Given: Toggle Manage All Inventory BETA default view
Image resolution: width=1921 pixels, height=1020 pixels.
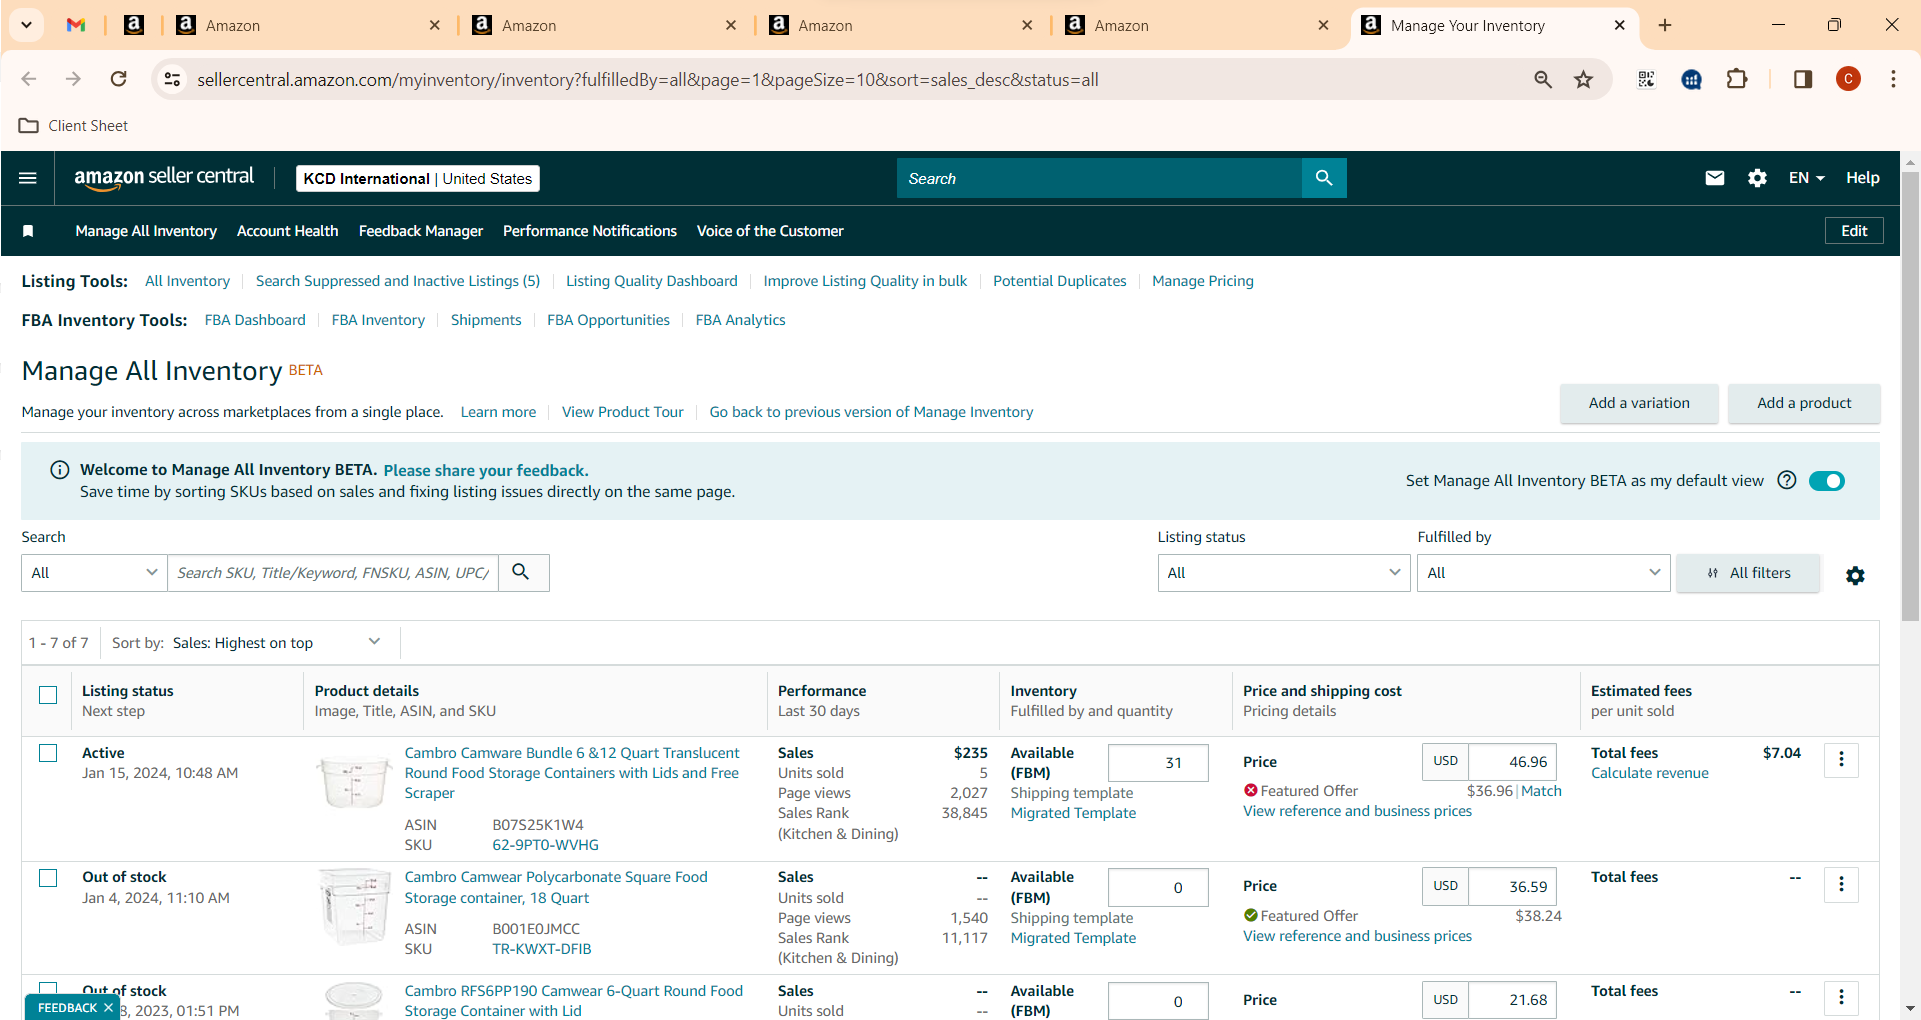Looking at the screenshot, I should pos(1826,481).
